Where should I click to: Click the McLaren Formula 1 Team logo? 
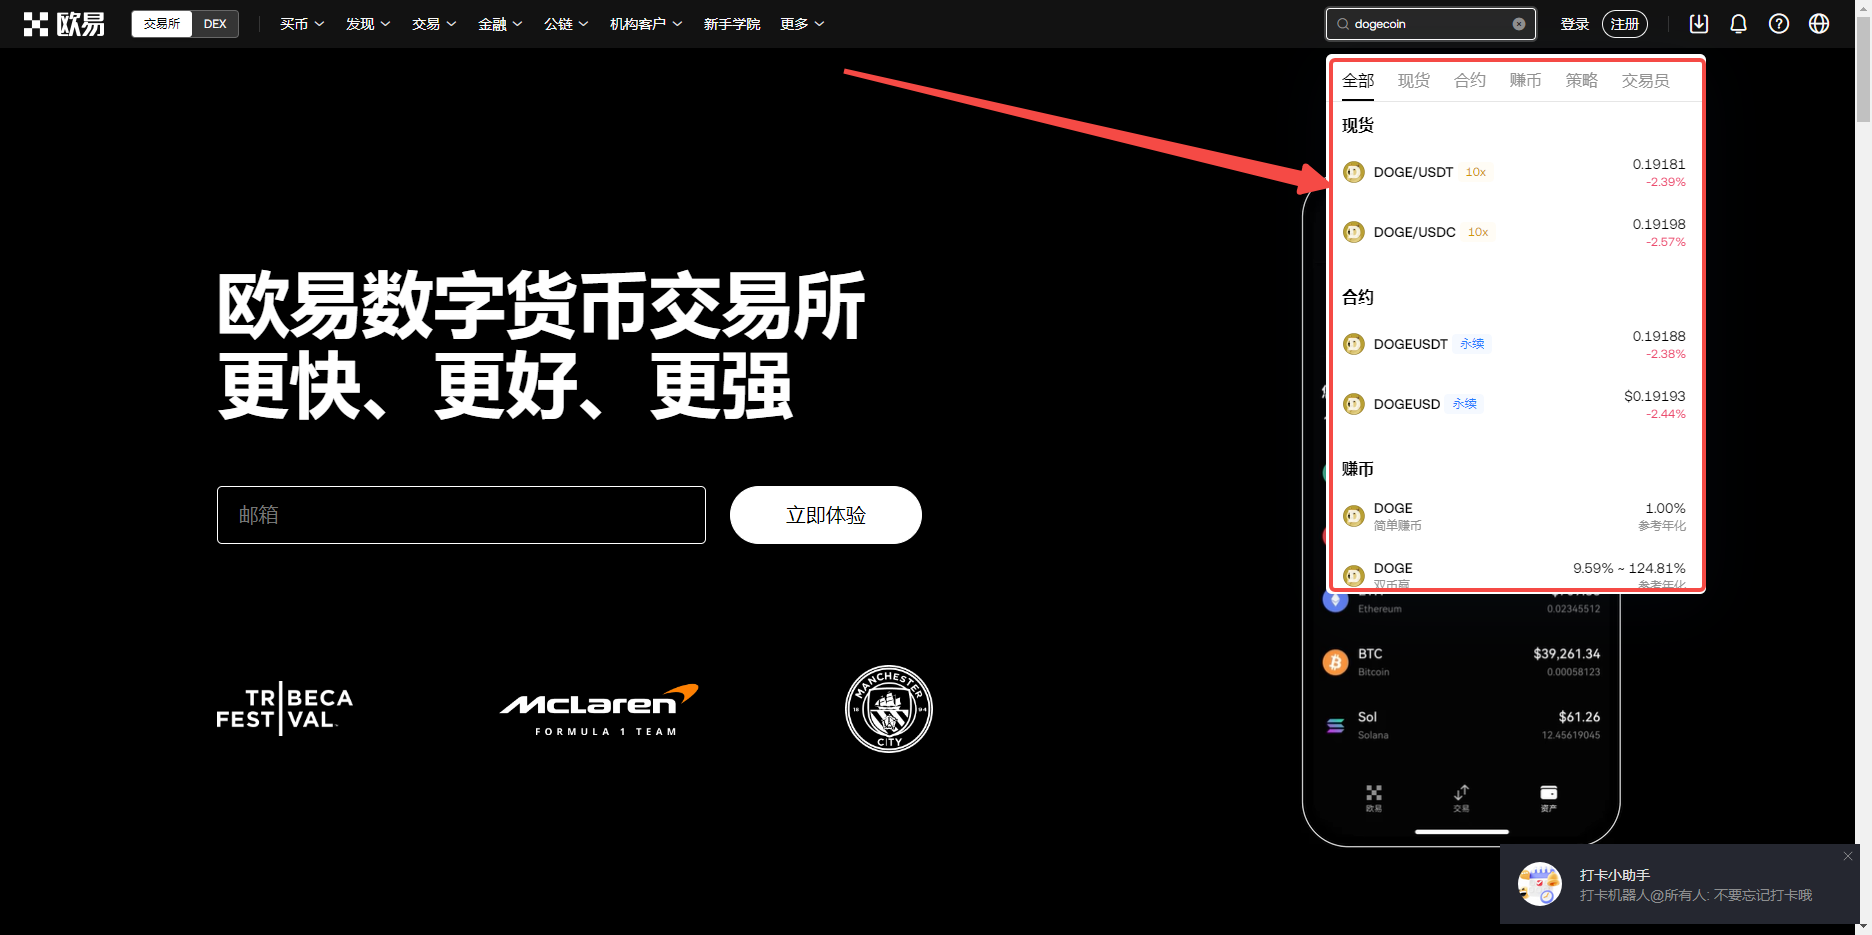coord(598,710)
